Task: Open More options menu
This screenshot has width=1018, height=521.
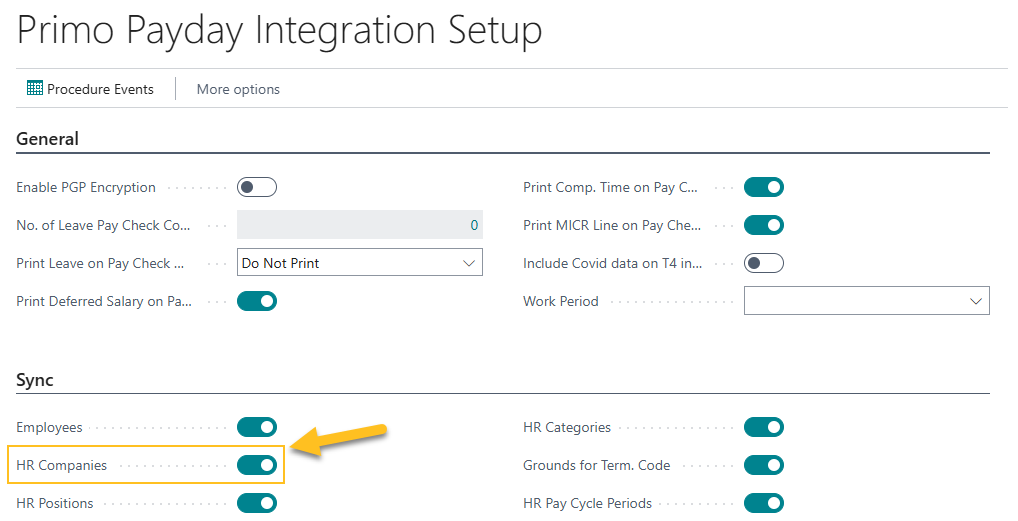Action: 238,89
